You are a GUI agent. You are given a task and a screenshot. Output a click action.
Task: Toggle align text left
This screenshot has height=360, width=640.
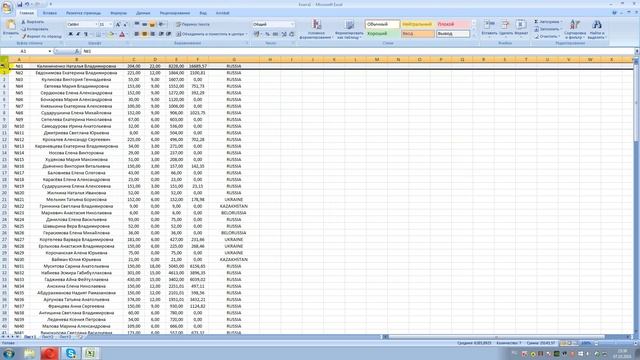click(137, 34)
